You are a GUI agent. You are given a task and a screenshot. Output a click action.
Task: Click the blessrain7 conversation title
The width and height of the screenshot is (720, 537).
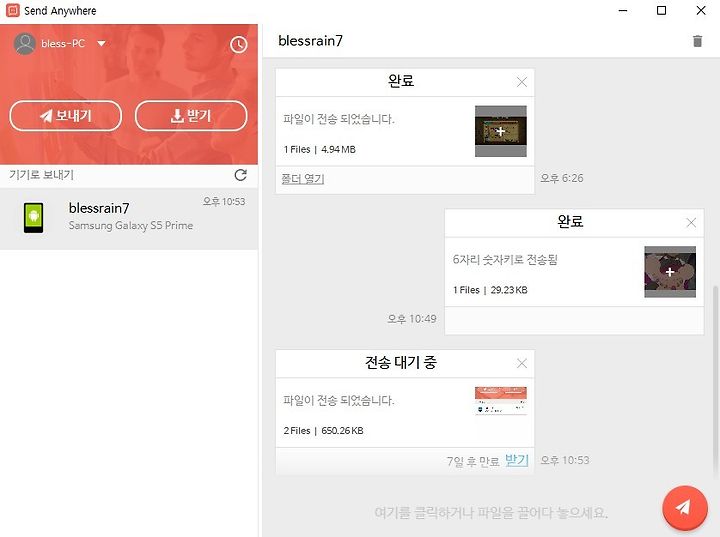[x=310, y=41]
